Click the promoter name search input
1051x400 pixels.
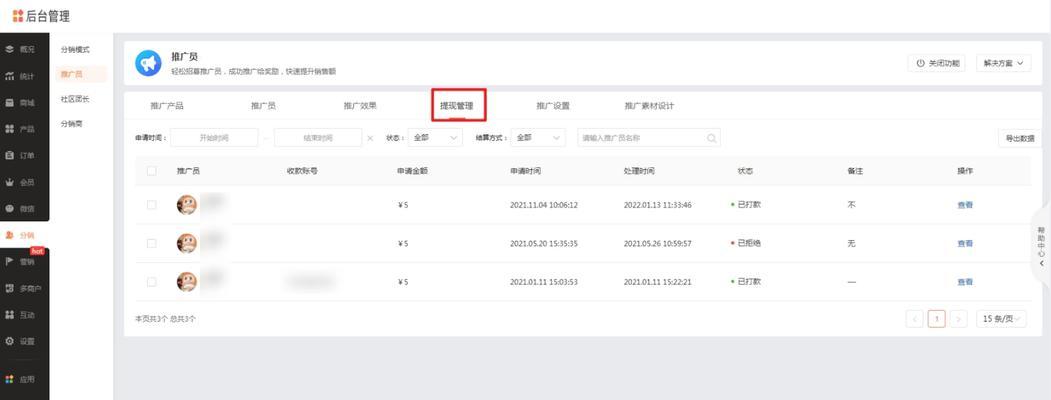coord(649,138)
